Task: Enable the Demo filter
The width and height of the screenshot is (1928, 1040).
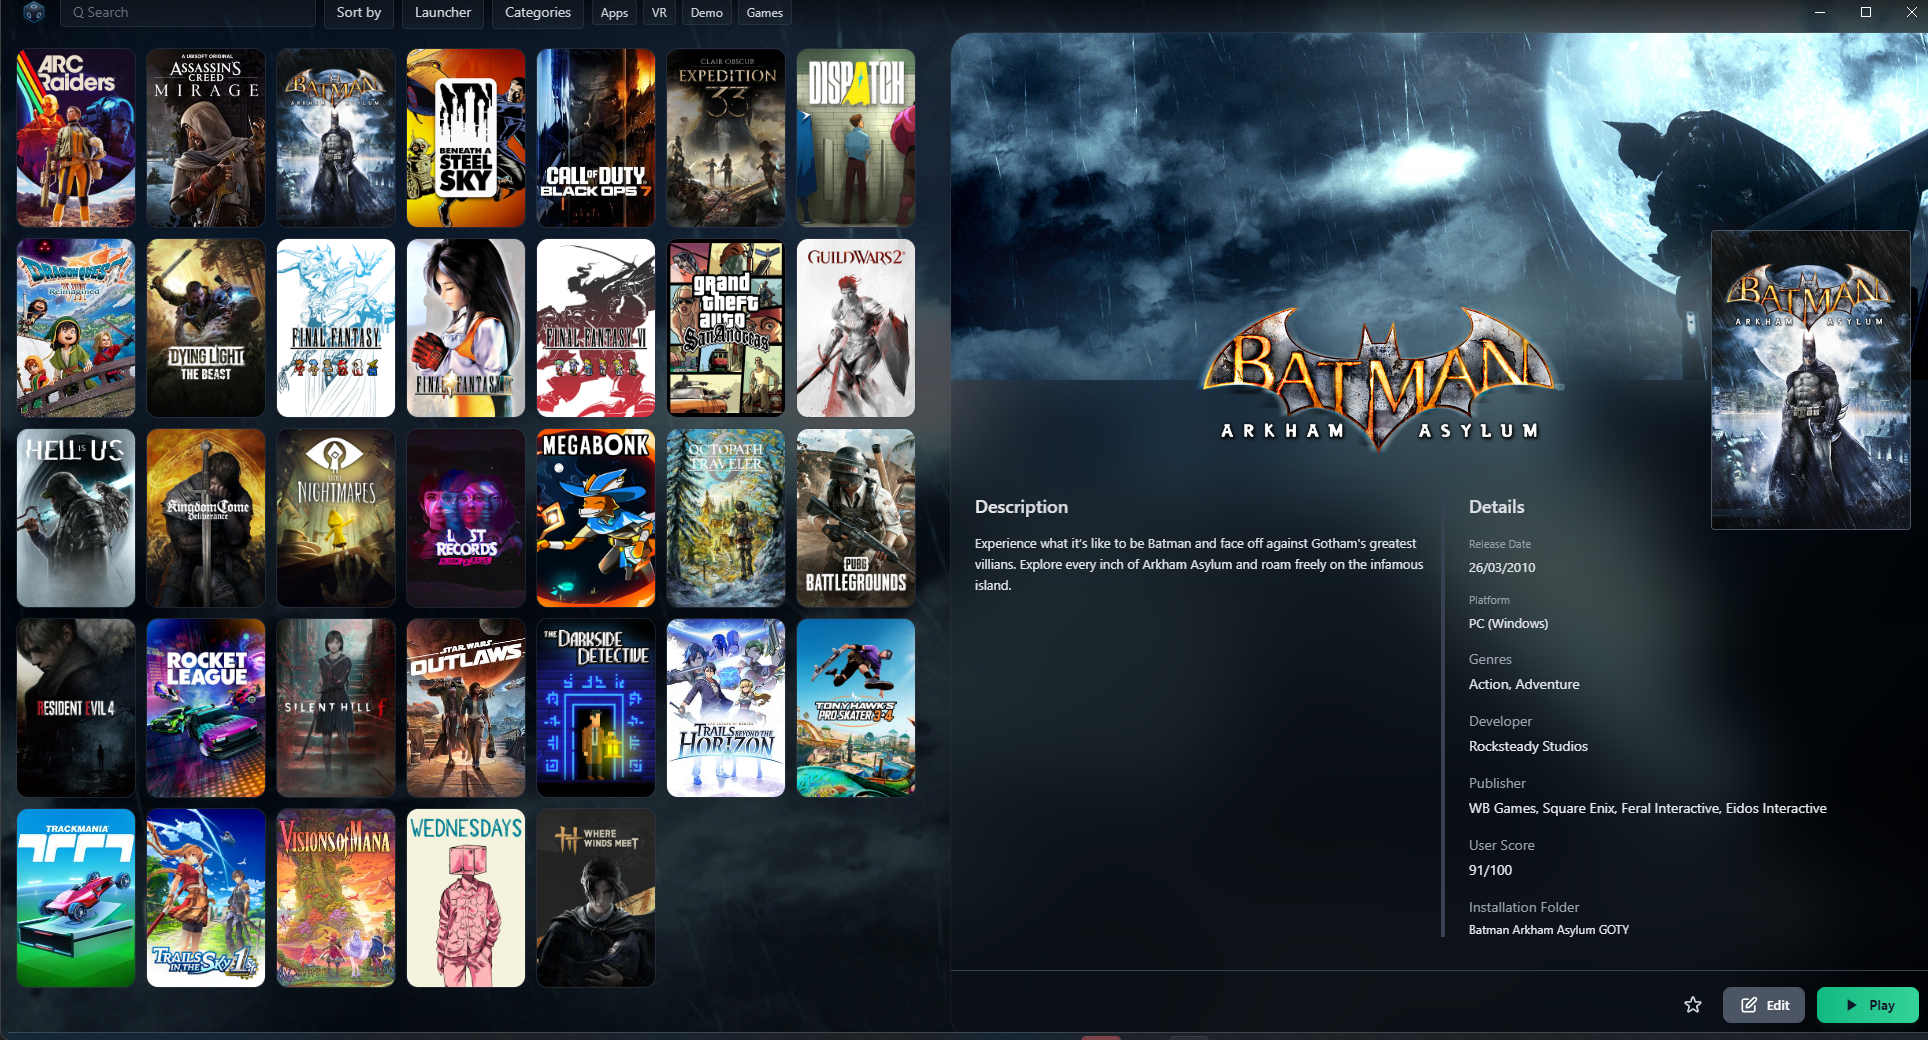Action: [x=706, y=13]
